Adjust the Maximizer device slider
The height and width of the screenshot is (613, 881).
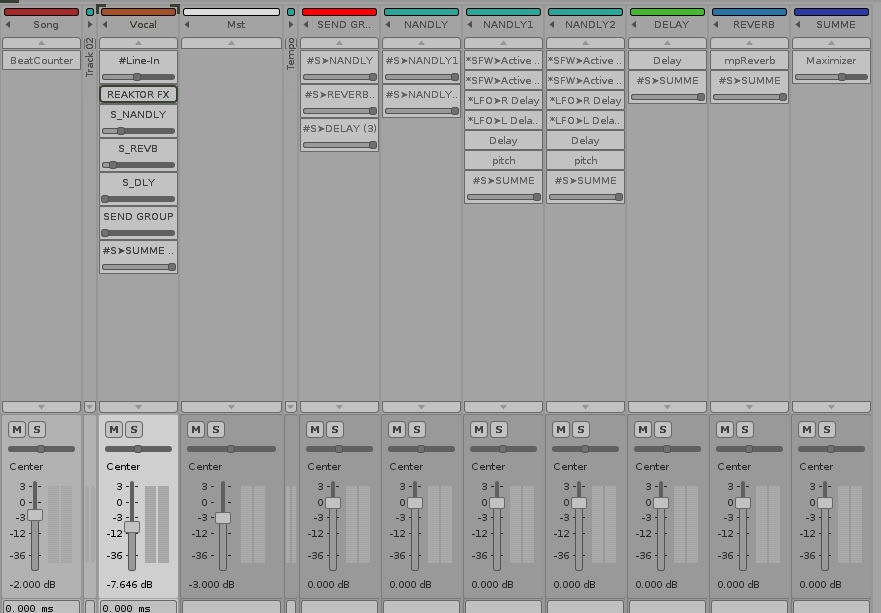click(831, 77)
